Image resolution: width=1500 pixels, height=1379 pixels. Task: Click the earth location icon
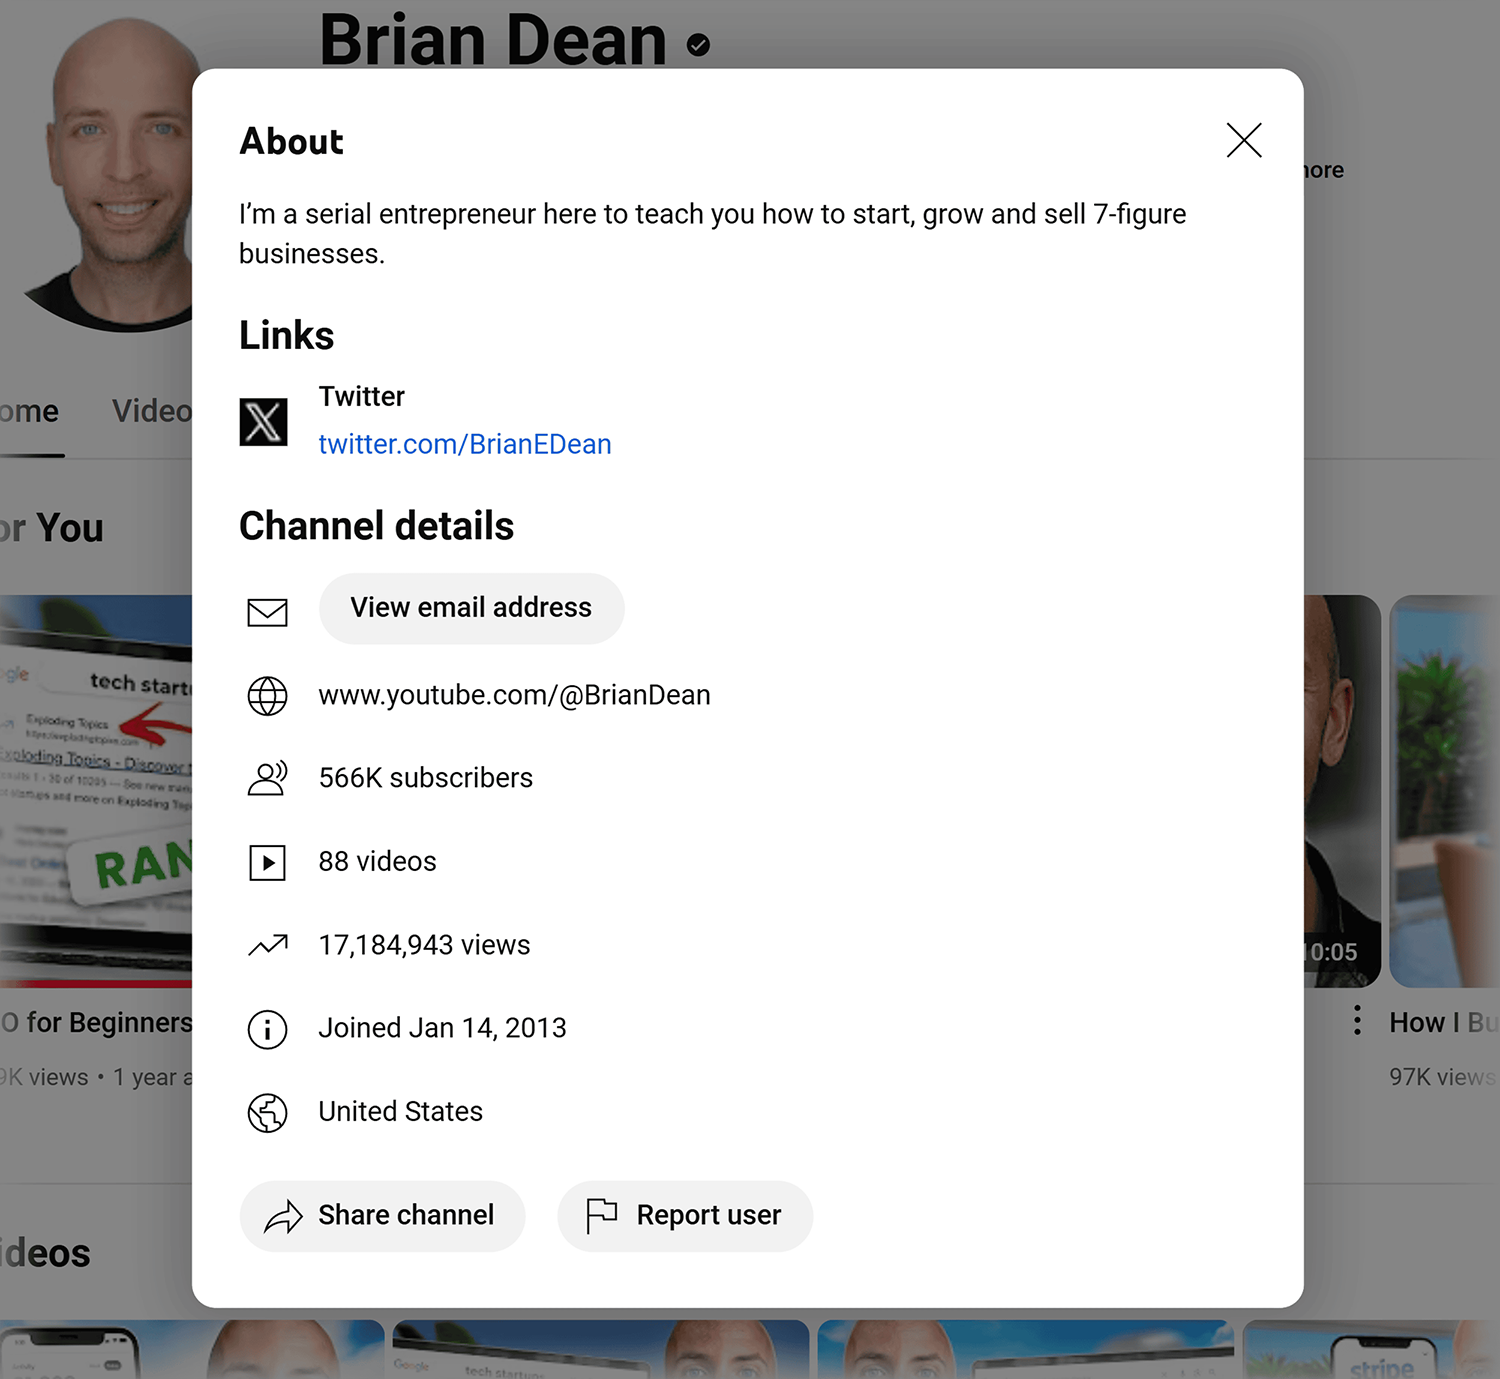(x=267, y=1112)
